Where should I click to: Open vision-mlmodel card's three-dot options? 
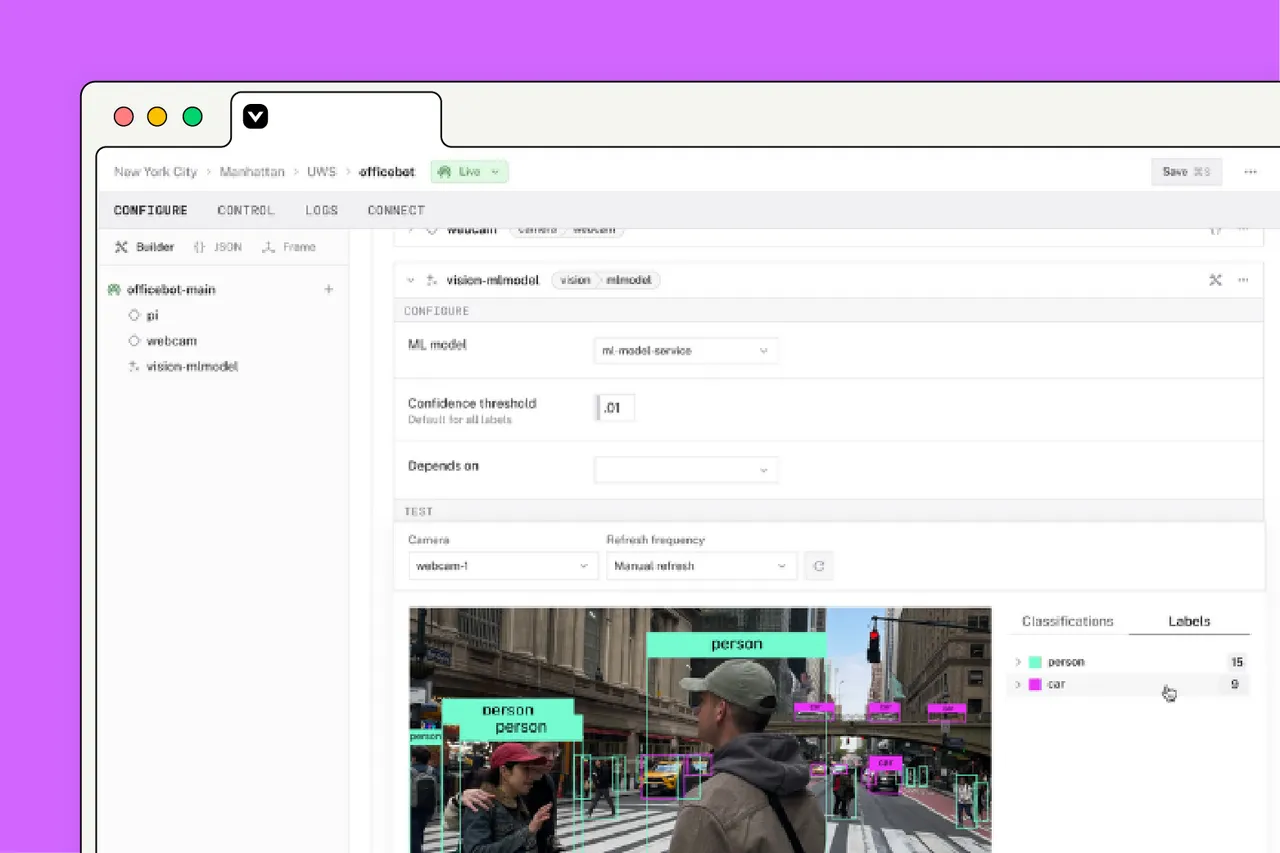(x=1243, y=280)
